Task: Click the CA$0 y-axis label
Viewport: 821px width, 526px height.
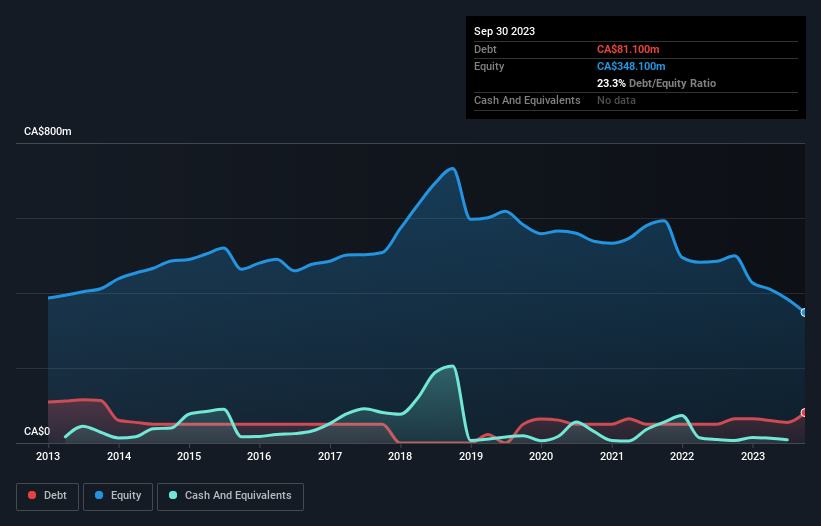Action: point(37,431)
